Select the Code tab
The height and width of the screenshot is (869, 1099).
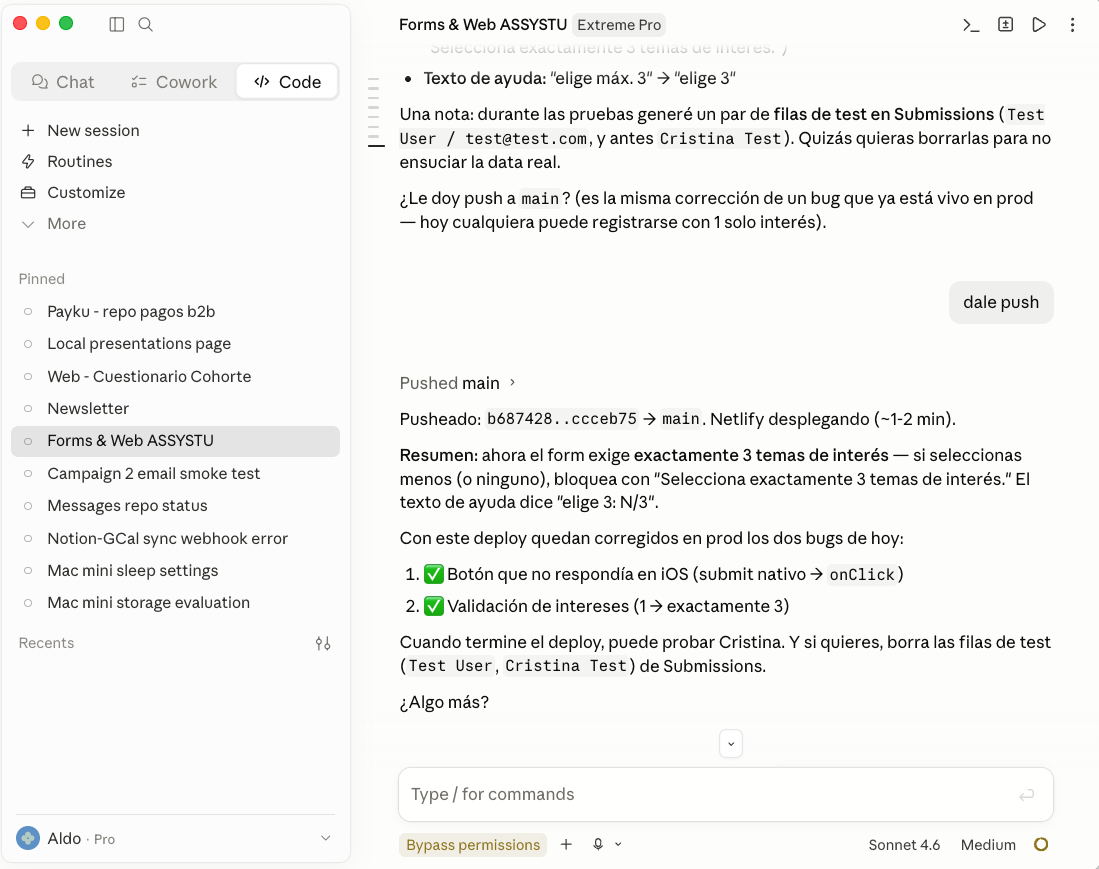[x=287, y=82]
